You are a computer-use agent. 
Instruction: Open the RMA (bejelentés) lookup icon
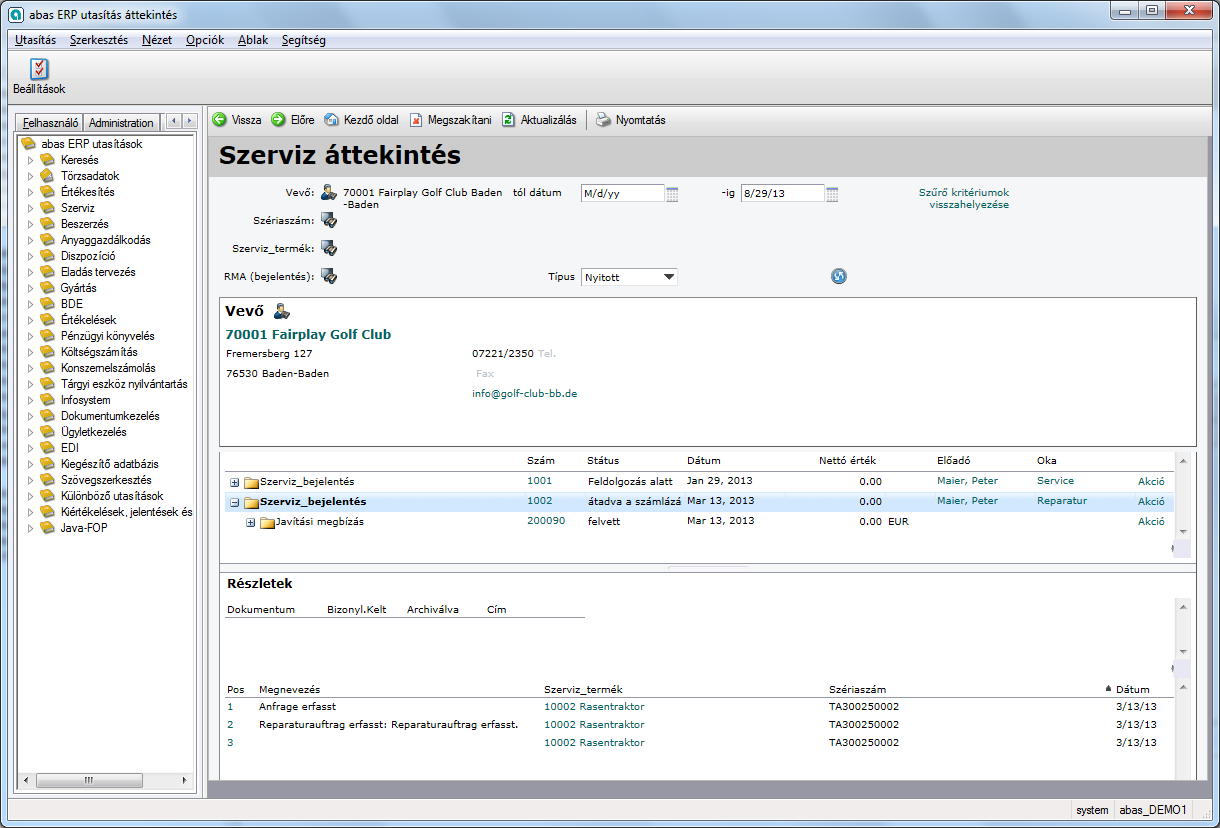point(328,276)
